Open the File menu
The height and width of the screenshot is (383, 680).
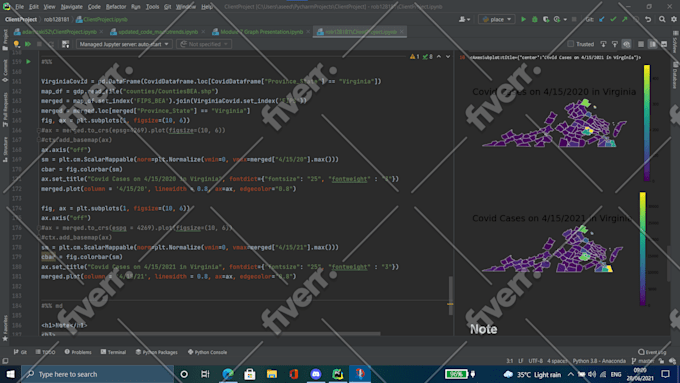point(20,7)
